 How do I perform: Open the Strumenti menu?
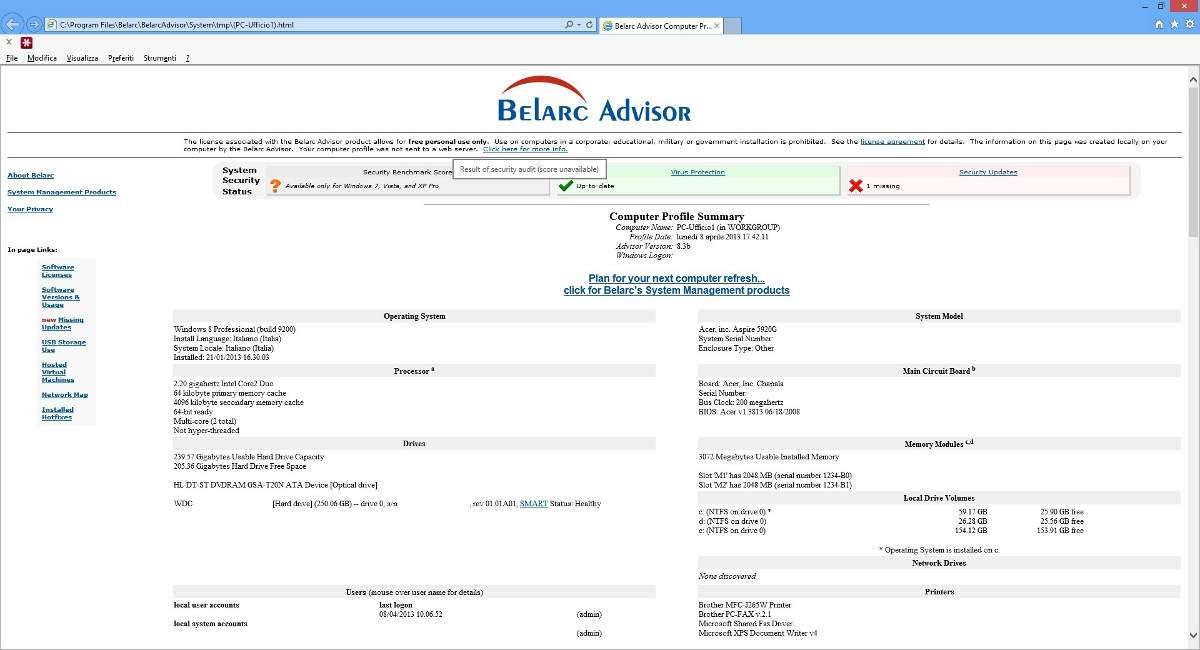(x=161, y=58)
